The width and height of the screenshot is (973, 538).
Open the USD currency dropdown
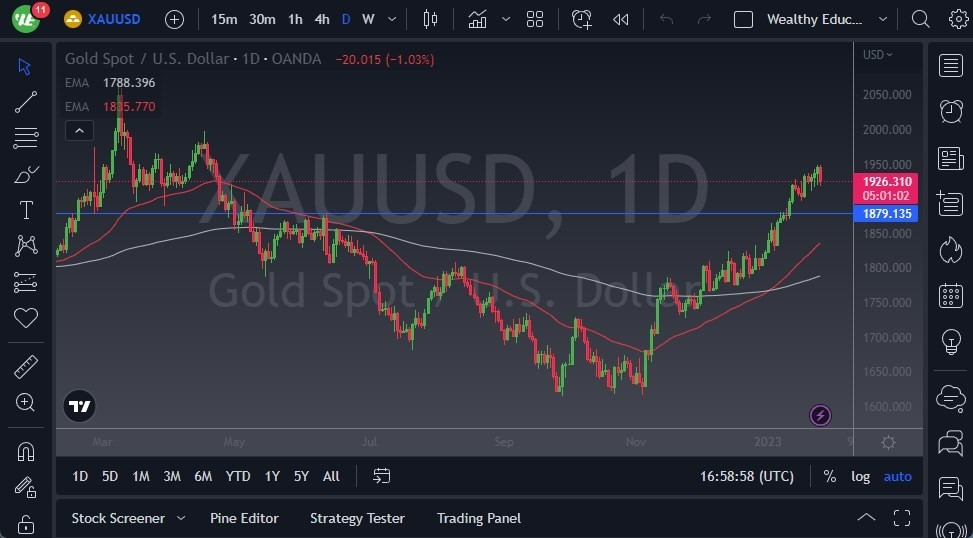click(x=878, y=55)
